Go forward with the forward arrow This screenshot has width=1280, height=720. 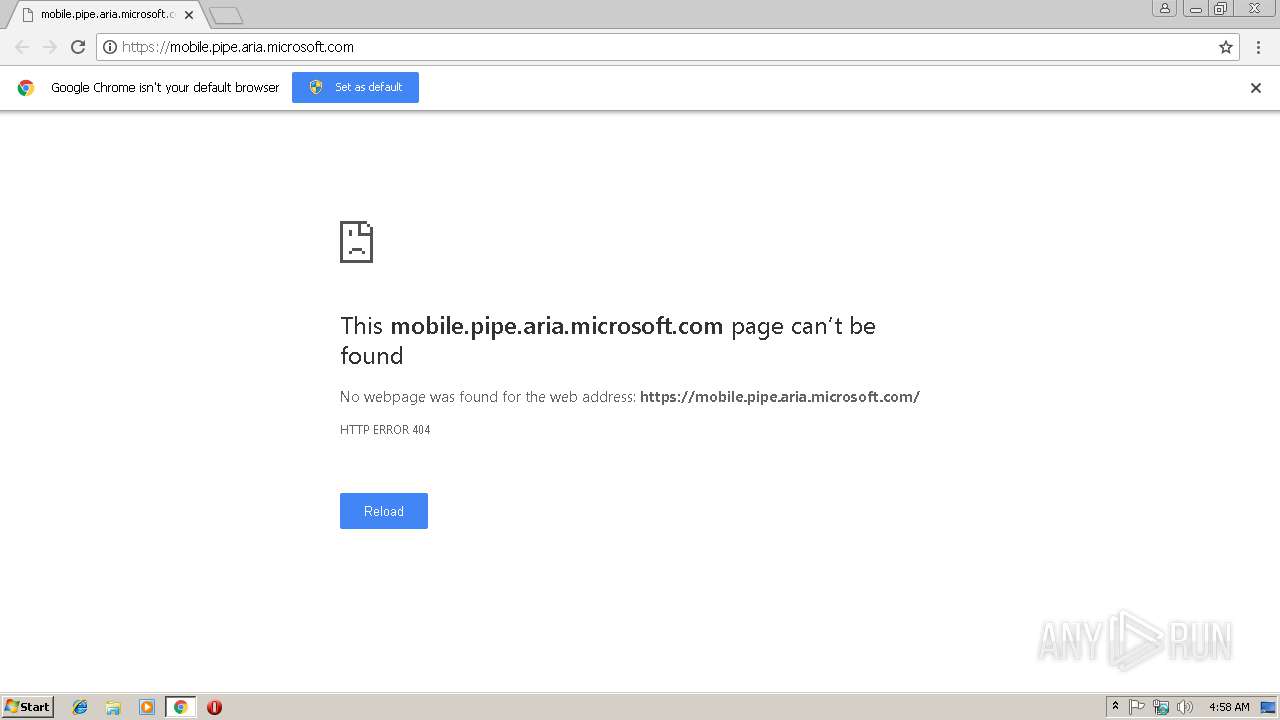pos(50,47)
